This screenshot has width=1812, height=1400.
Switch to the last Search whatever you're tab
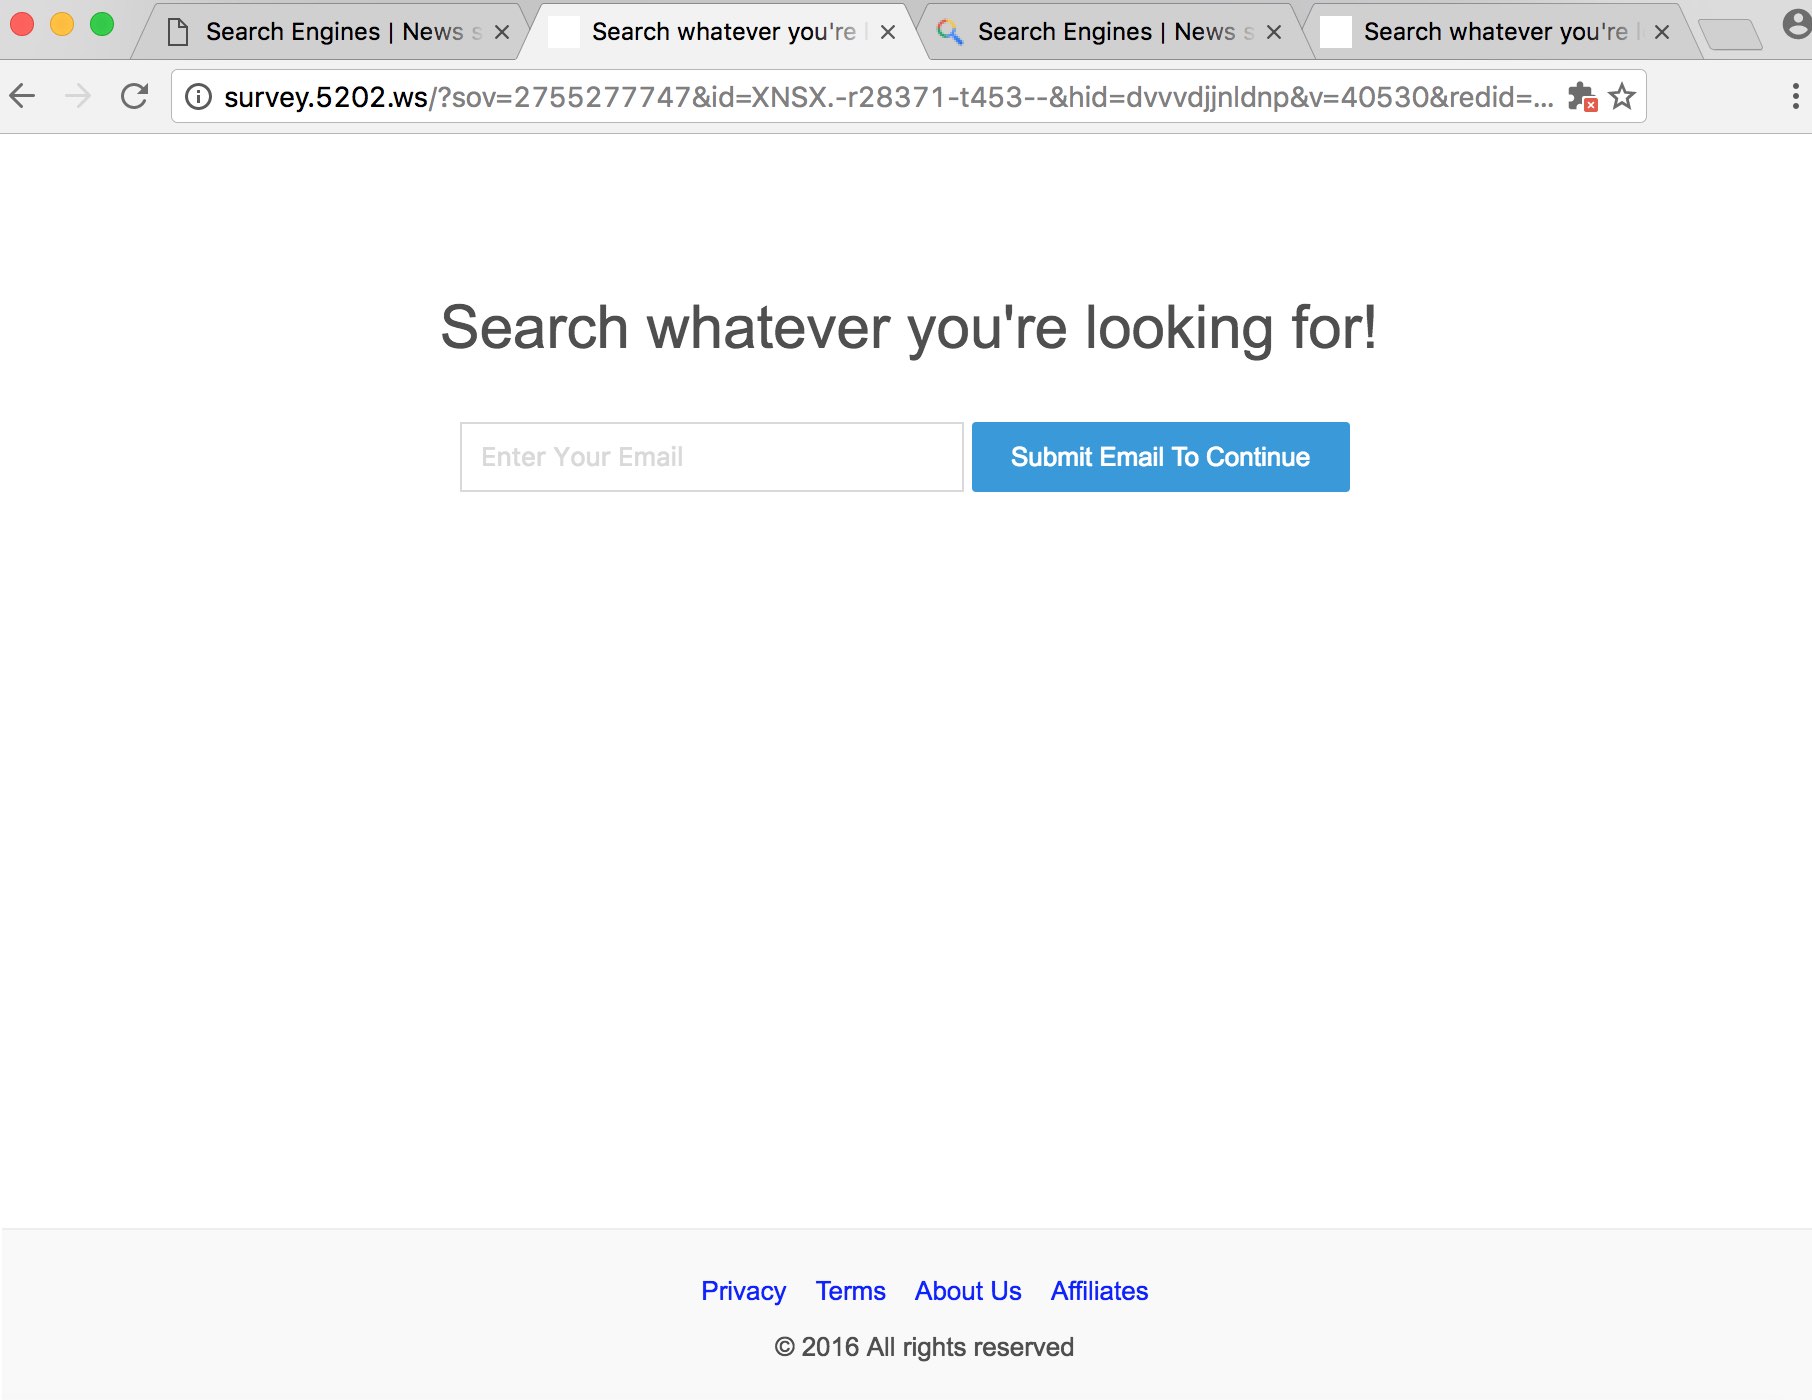1490,32
